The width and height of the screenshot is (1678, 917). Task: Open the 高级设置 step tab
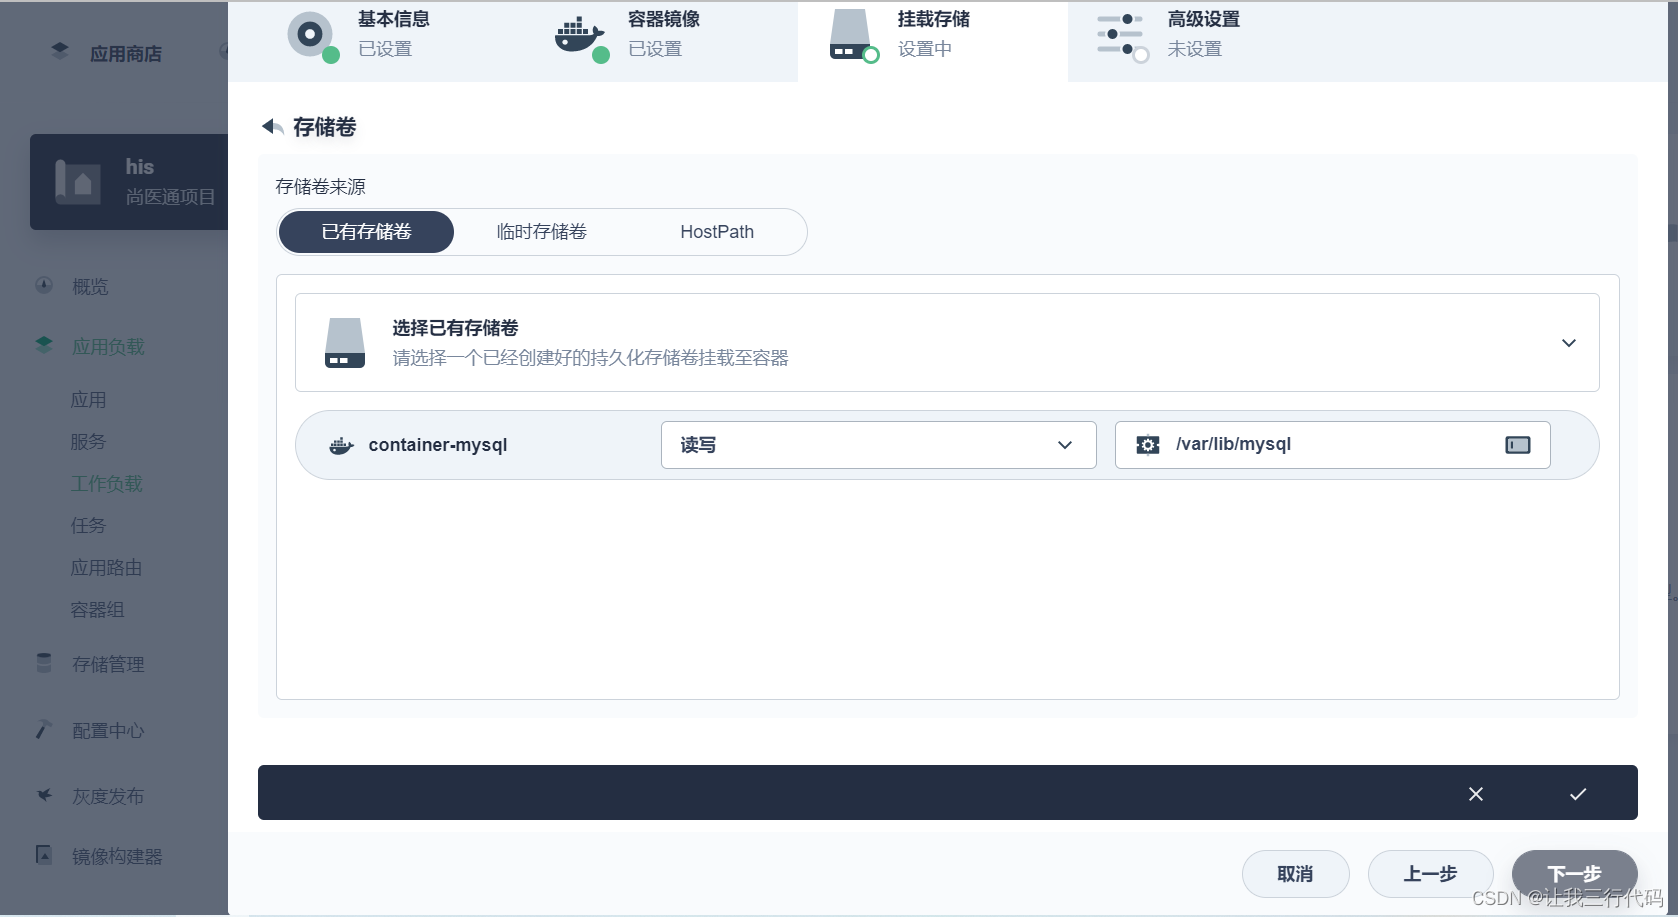[x=1203, y=40]
